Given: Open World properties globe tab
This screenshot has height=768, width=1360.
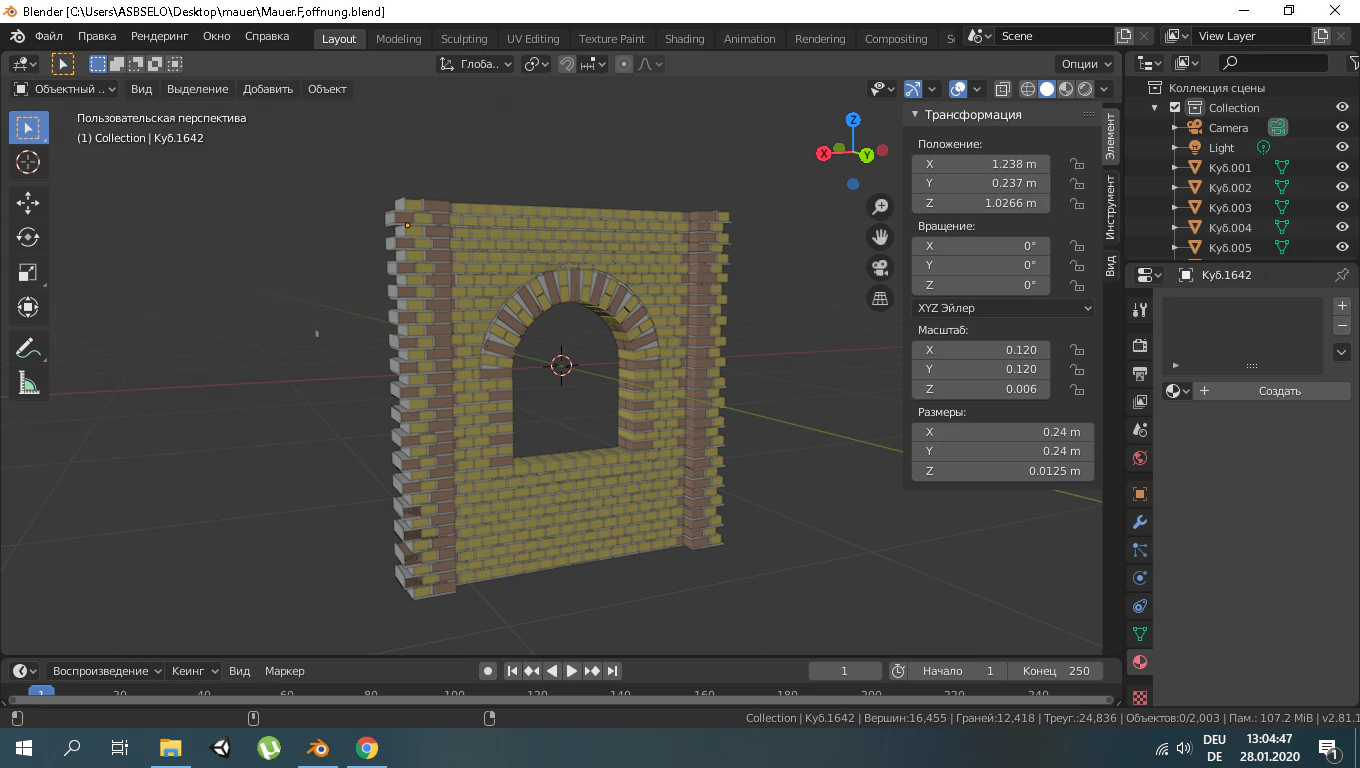Looking at the screenshot, I should 1139,458.
